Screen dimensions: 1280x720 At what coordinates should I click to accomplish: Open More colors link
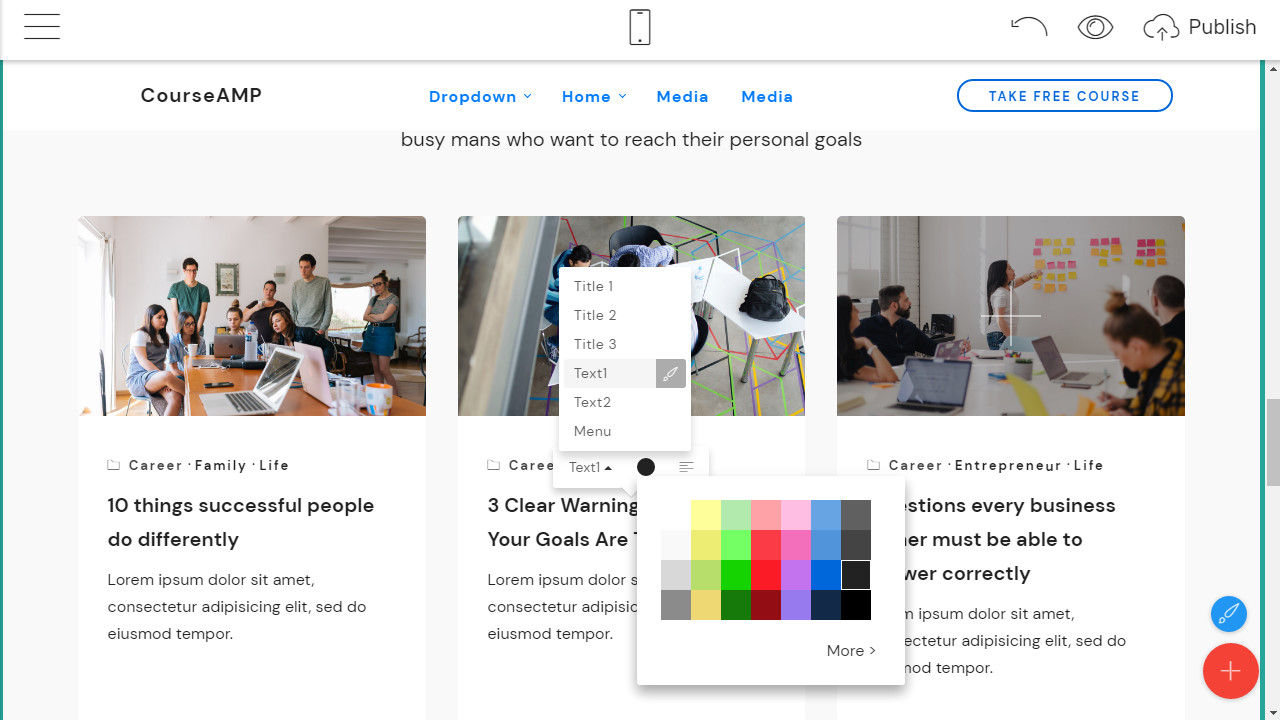click(x=851, y=650)
